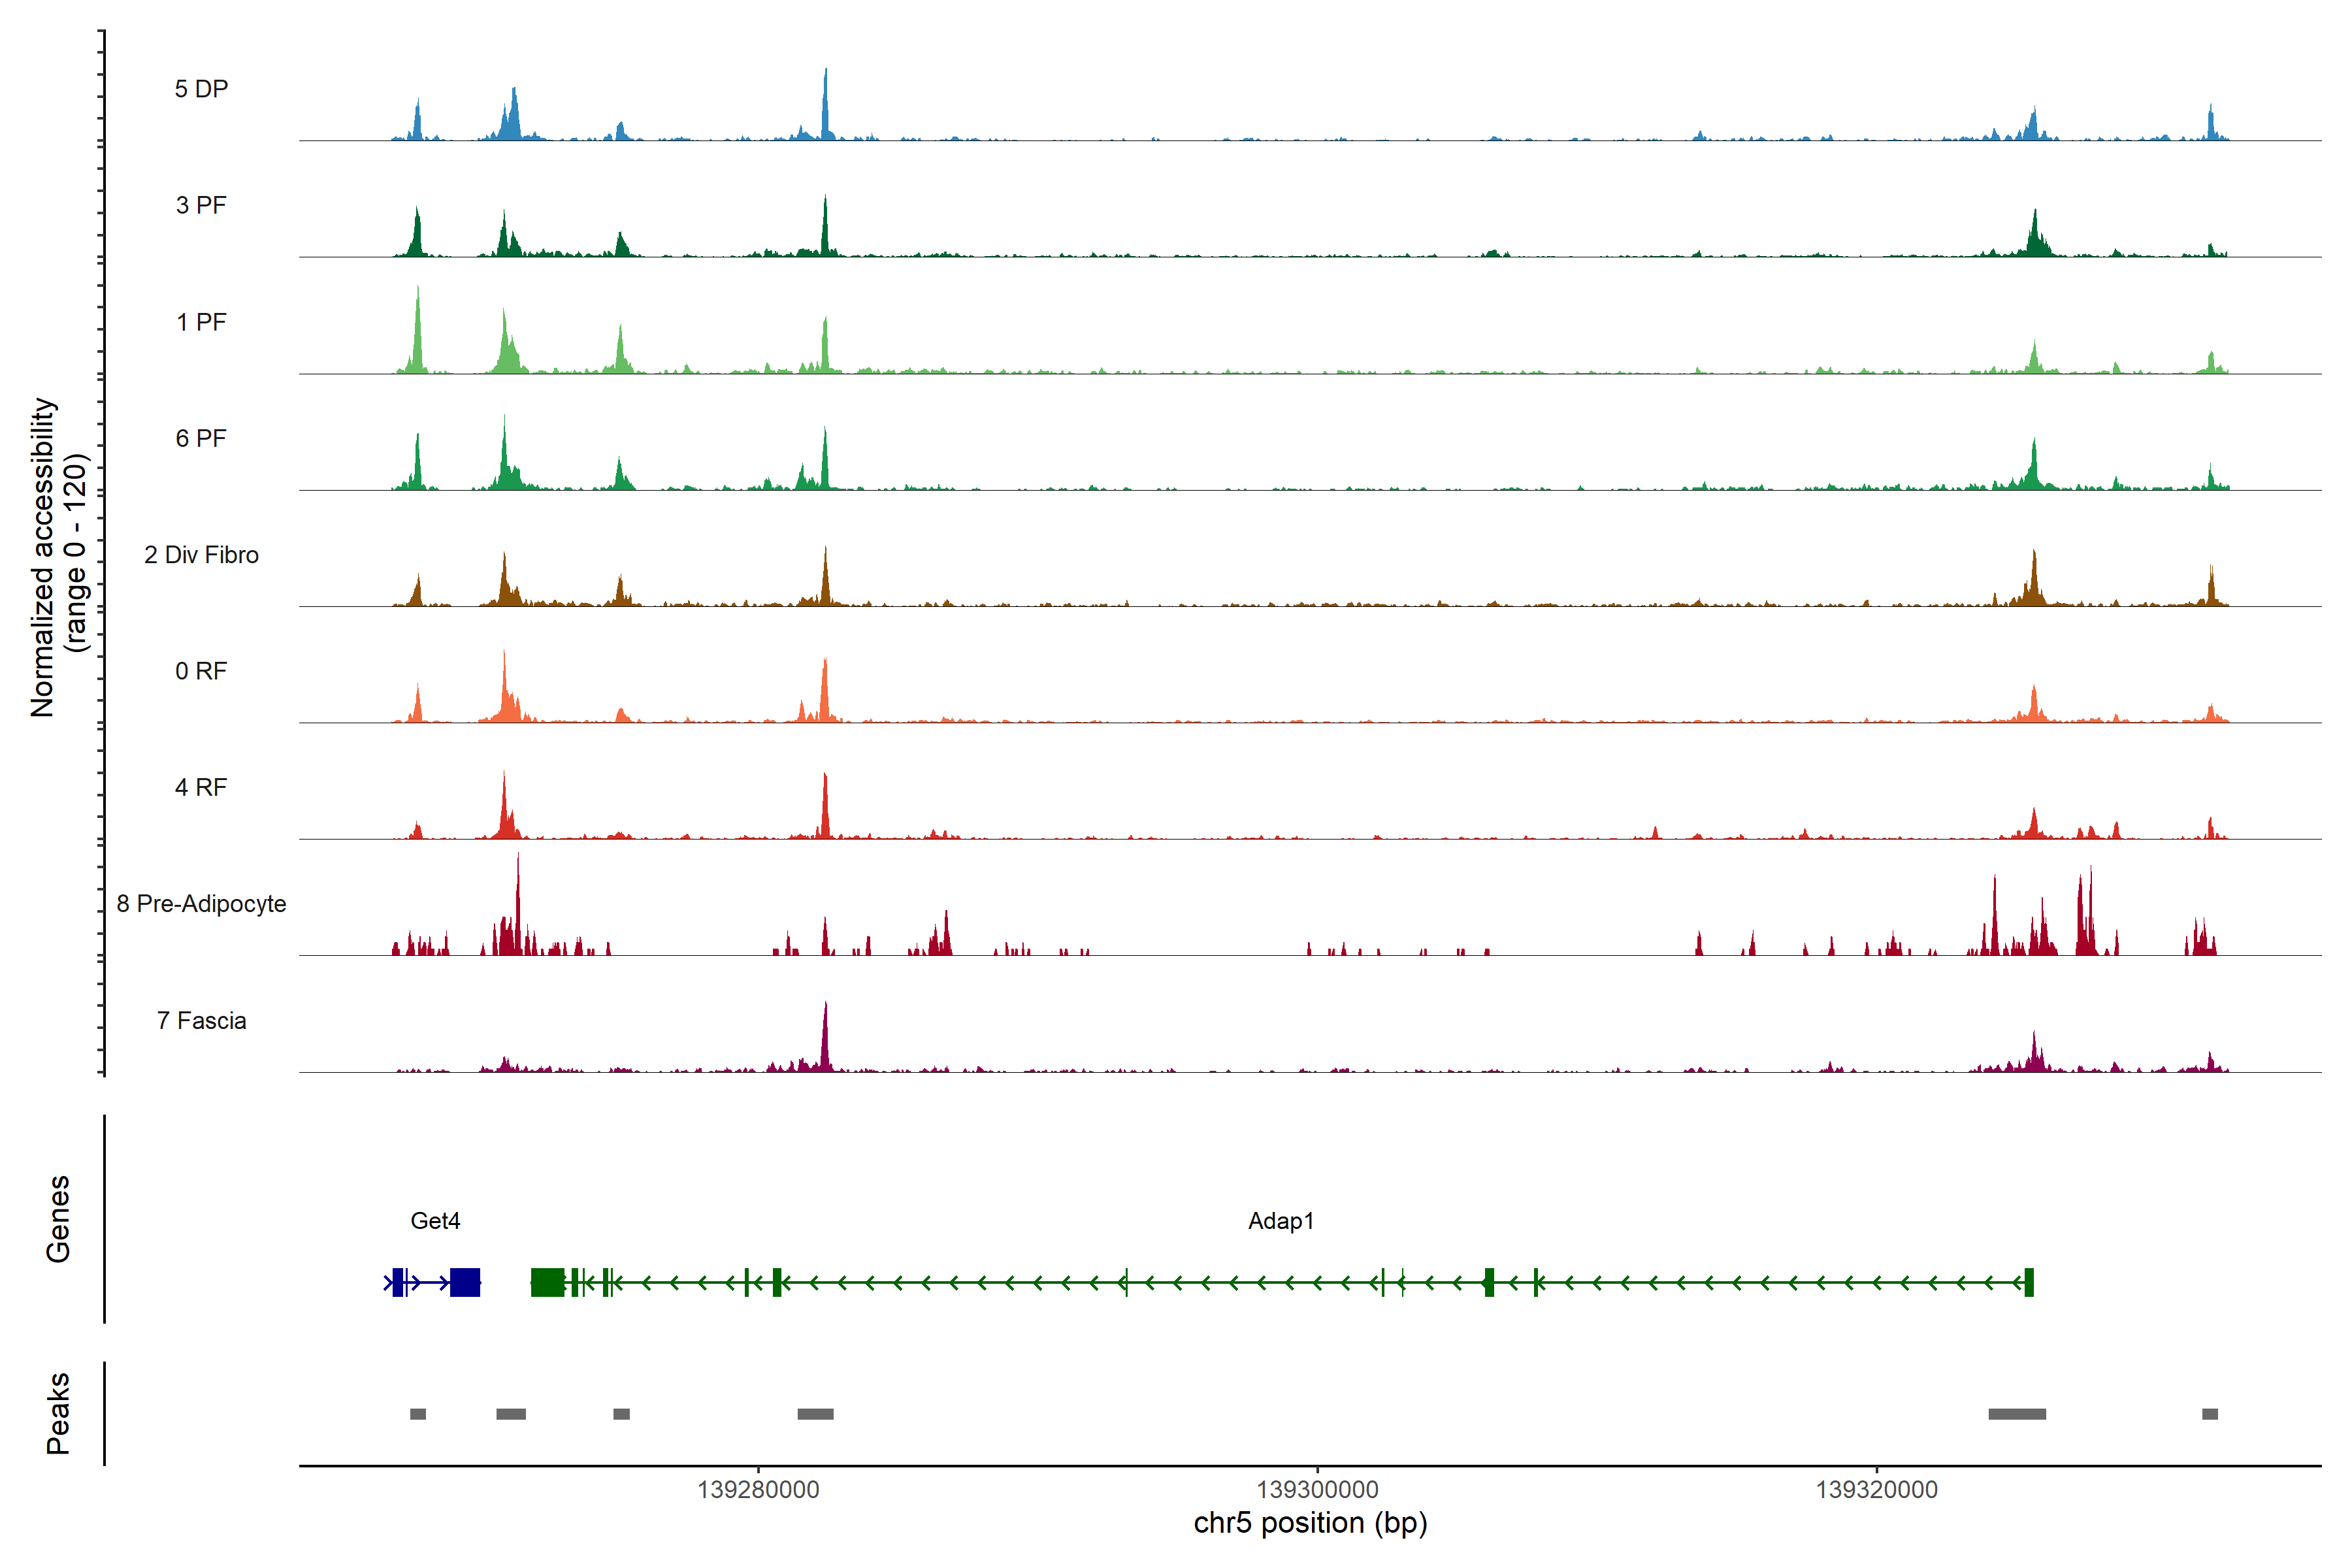Viewport: 2352px width, 1568px height.
Task: Click the blue Get4 large exon block
Action: click(x=465, y=1282)
